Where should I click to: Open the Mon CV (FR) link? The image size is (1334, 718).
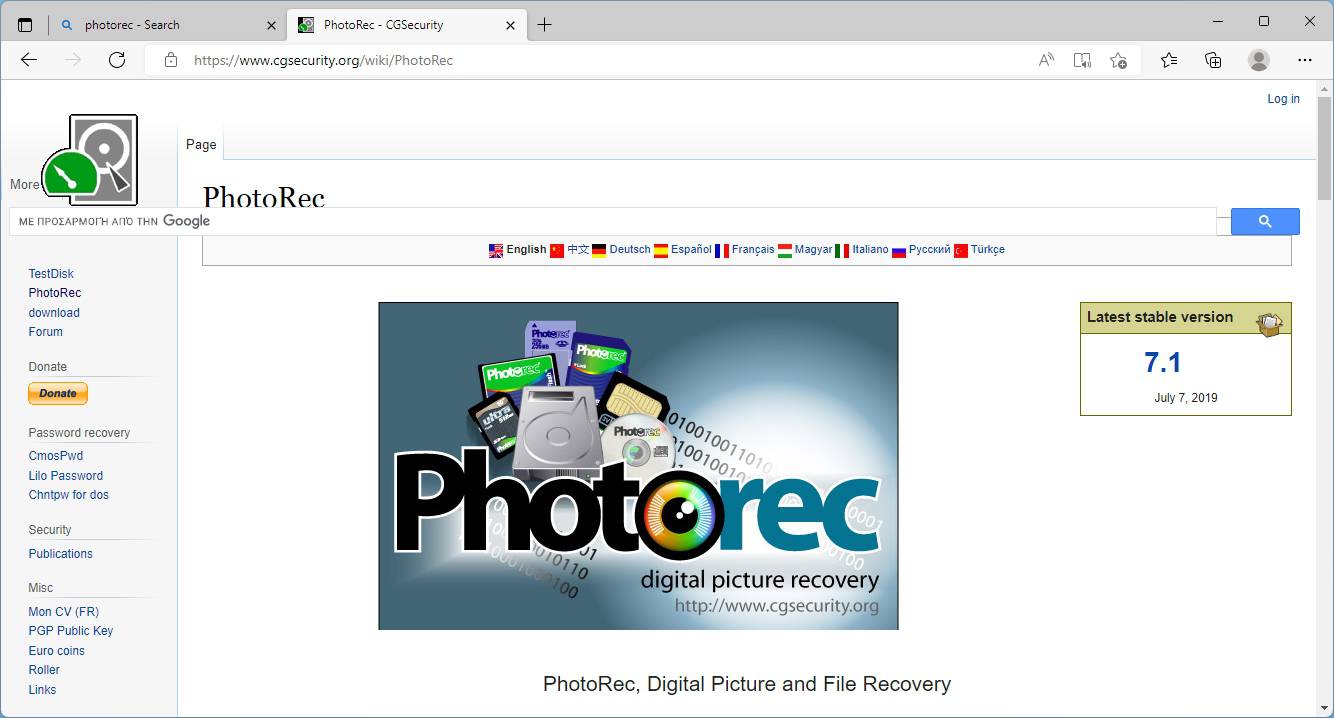click(x=64, y=612)
